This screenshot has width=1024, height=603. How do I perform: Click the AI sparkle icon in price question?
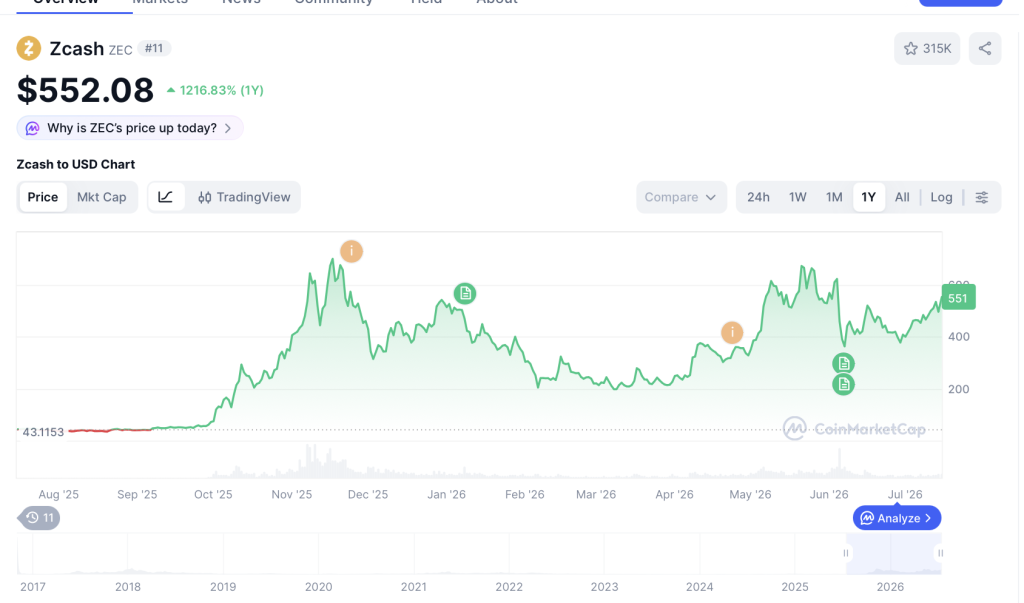[32, 128]
